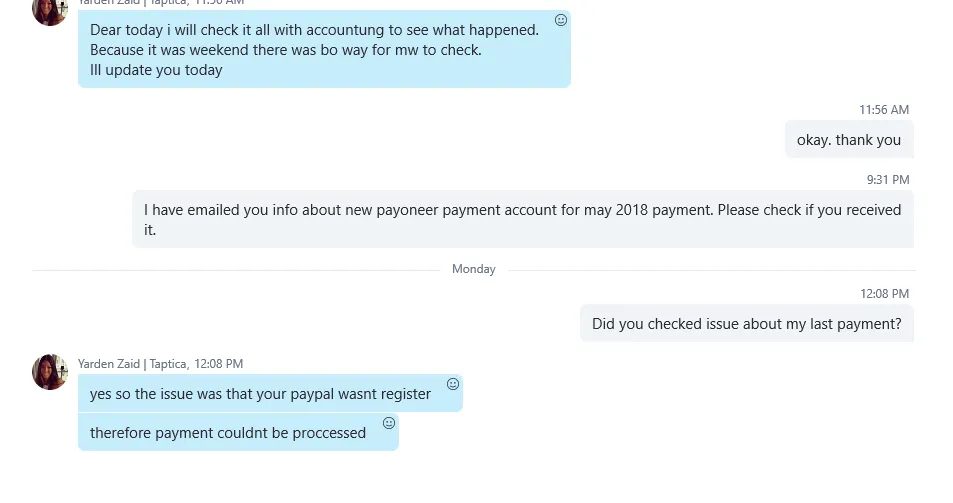Select the "therefore payment couldnt be proccessed" text
Screen dimensions: 953x503
(228, 433)
